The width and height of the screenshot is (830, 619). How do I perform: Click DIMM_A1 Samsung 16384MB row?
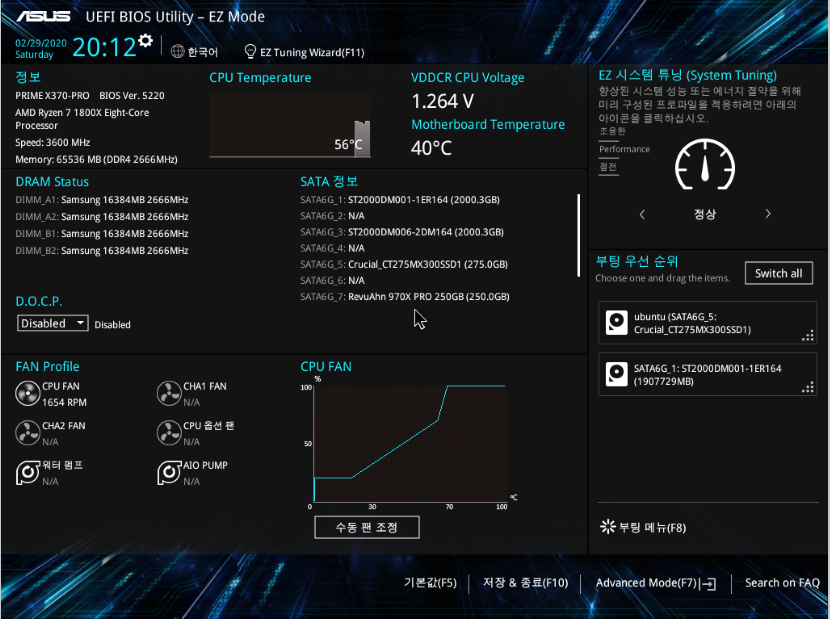(x=102, y=200)
